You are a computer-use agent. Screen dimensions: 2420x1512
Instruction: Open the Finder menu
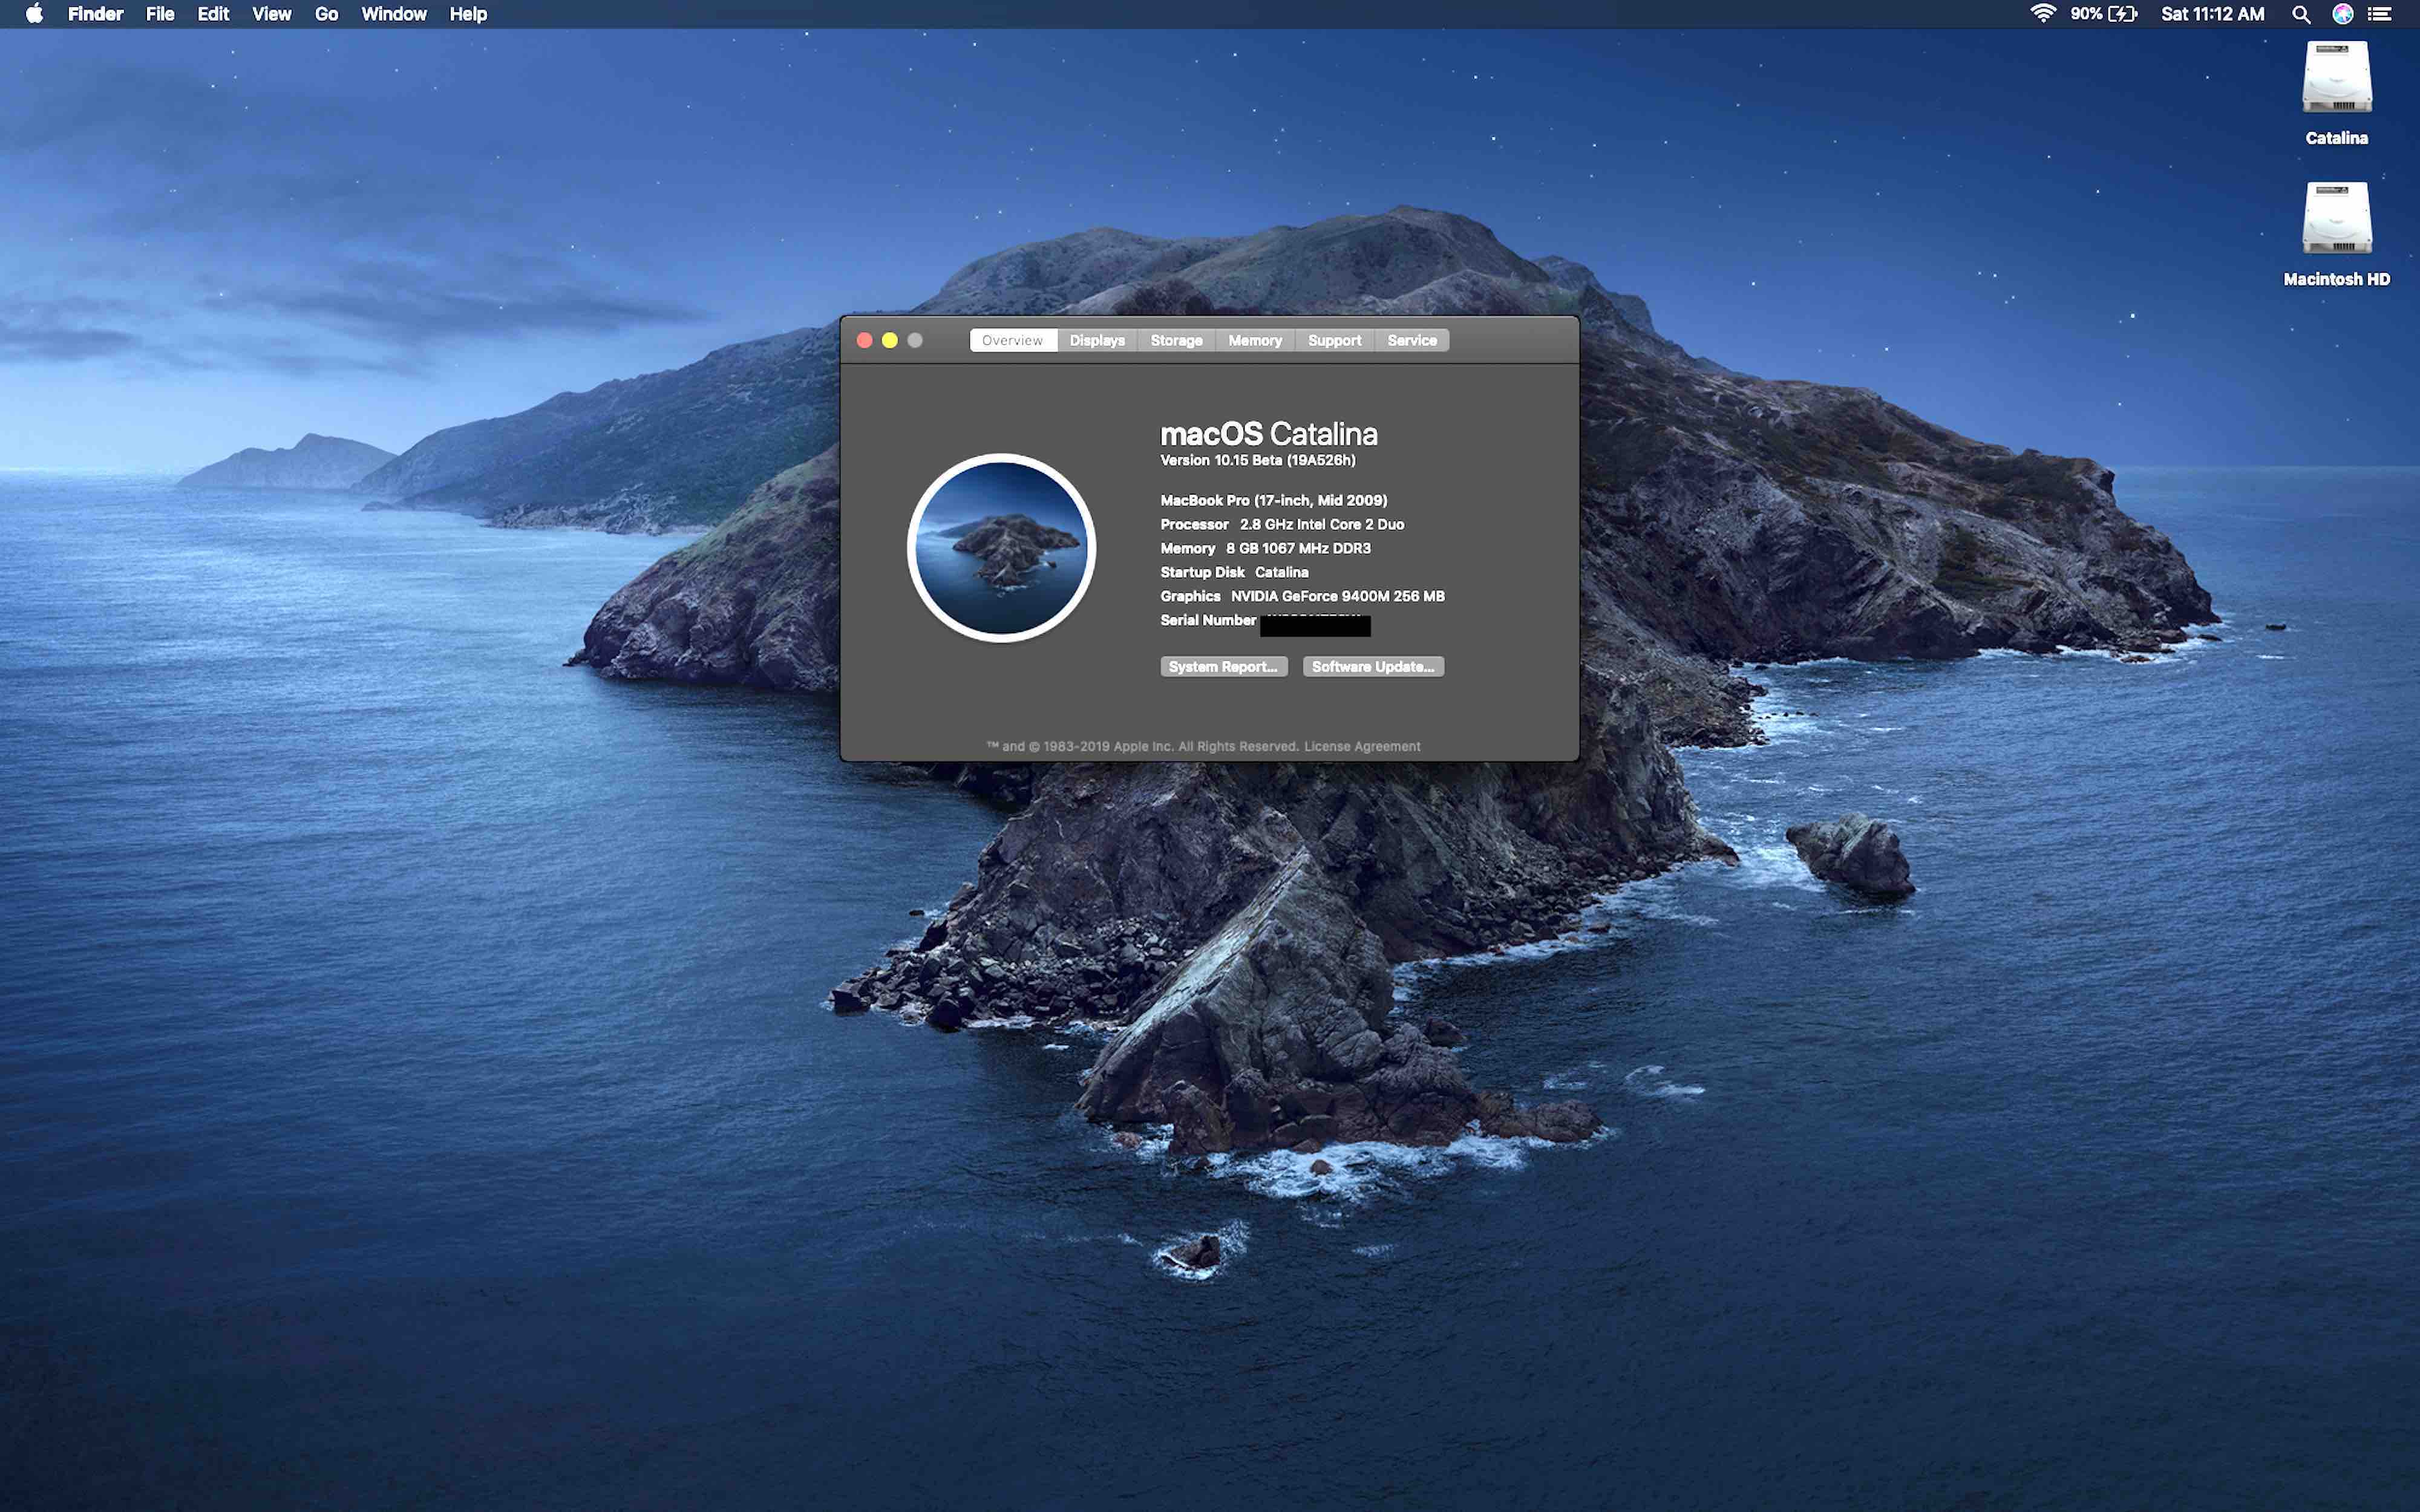pyautogui.click(x=95, y=14)
